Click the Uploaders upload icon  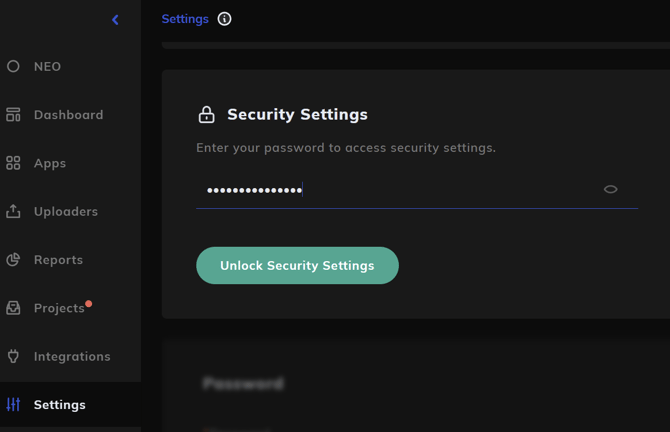[x=13, y=211]
